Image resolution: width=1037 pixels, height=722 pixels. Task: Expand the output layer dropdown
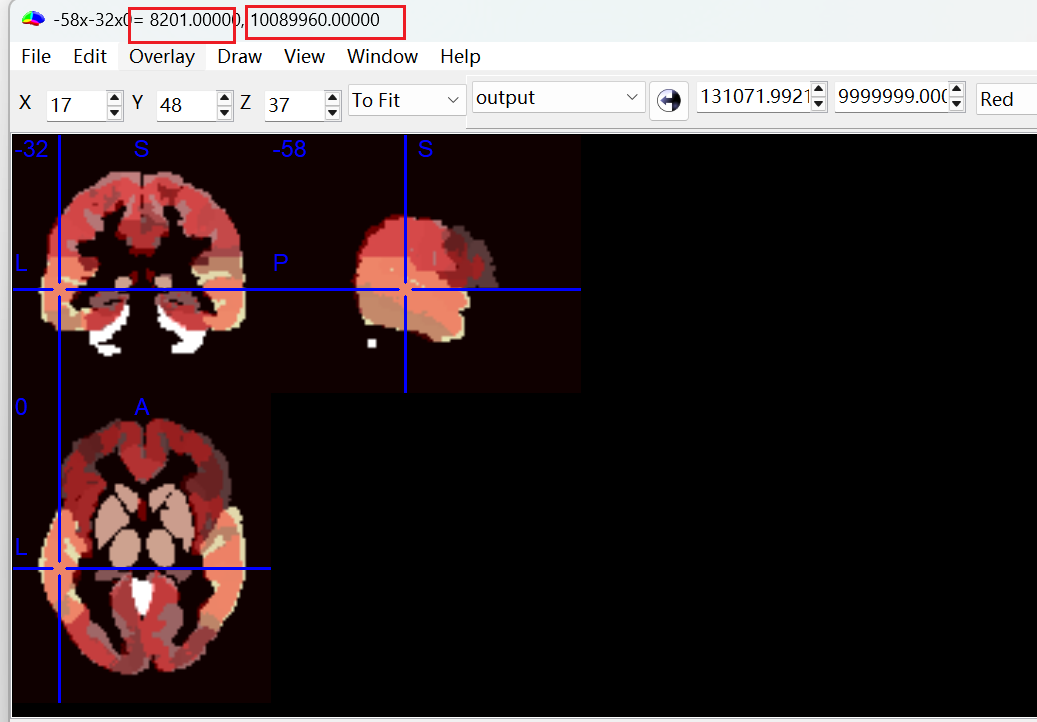point(558,98)
